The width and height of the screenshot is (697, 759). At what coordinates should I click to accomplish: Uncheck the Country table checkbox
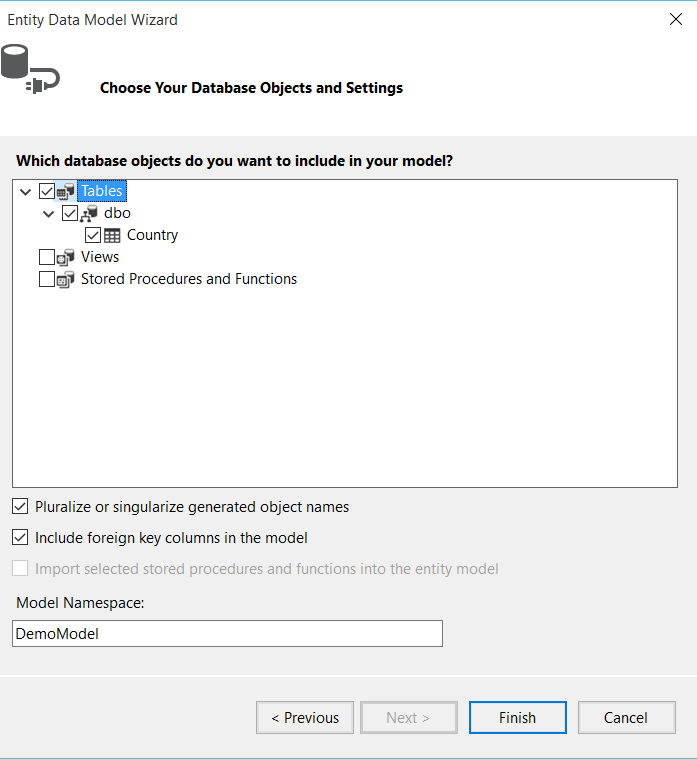tap(93, 235)
